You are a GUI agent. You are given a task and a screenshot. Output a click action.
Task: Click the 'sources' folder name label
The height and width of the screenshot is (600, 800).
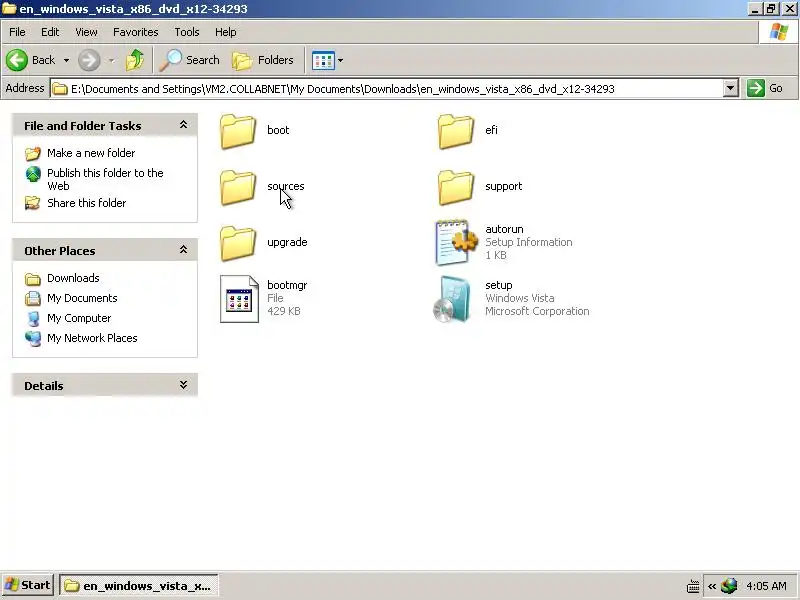coord(286,186)
